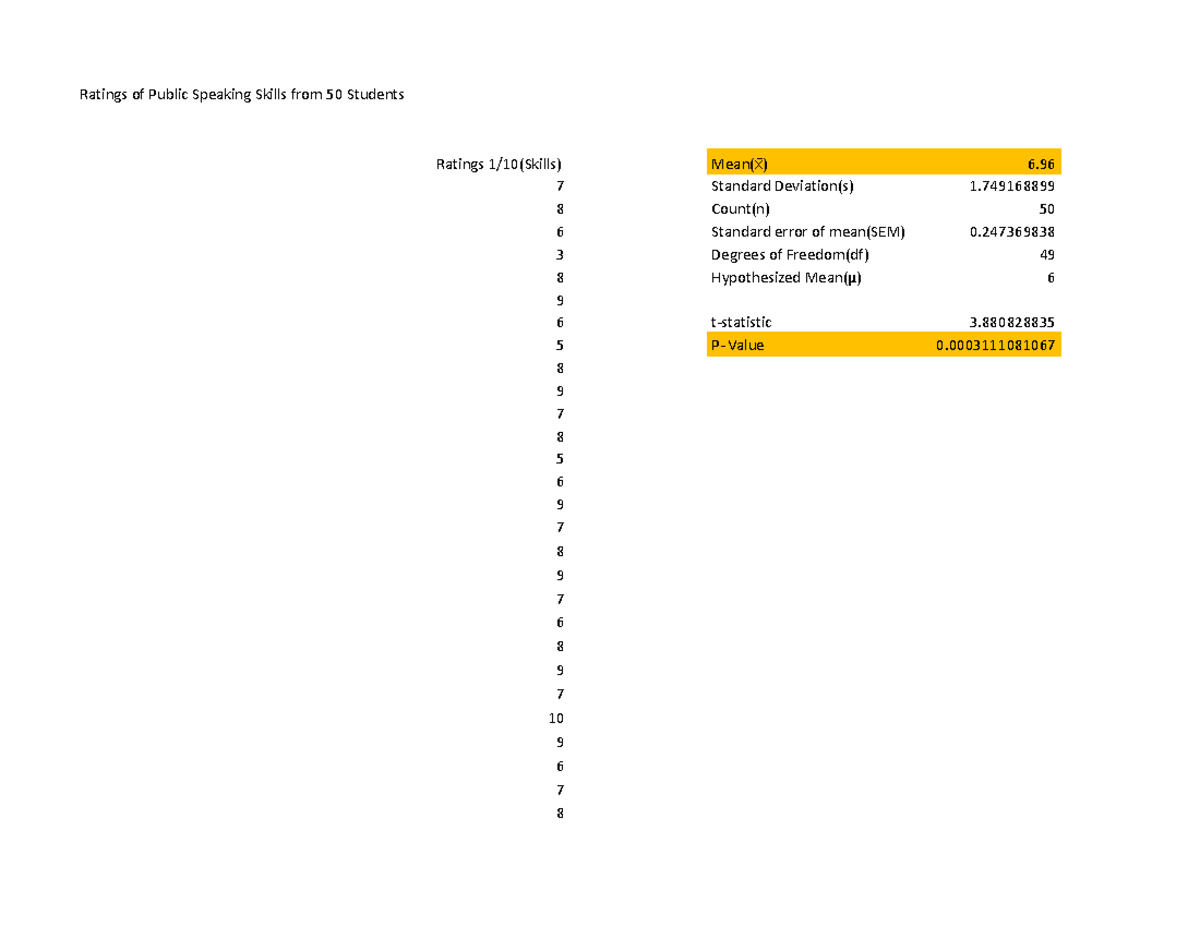Screen dimensions: 1200x927
Task: Click the Count(n) label
Action: 739,208
